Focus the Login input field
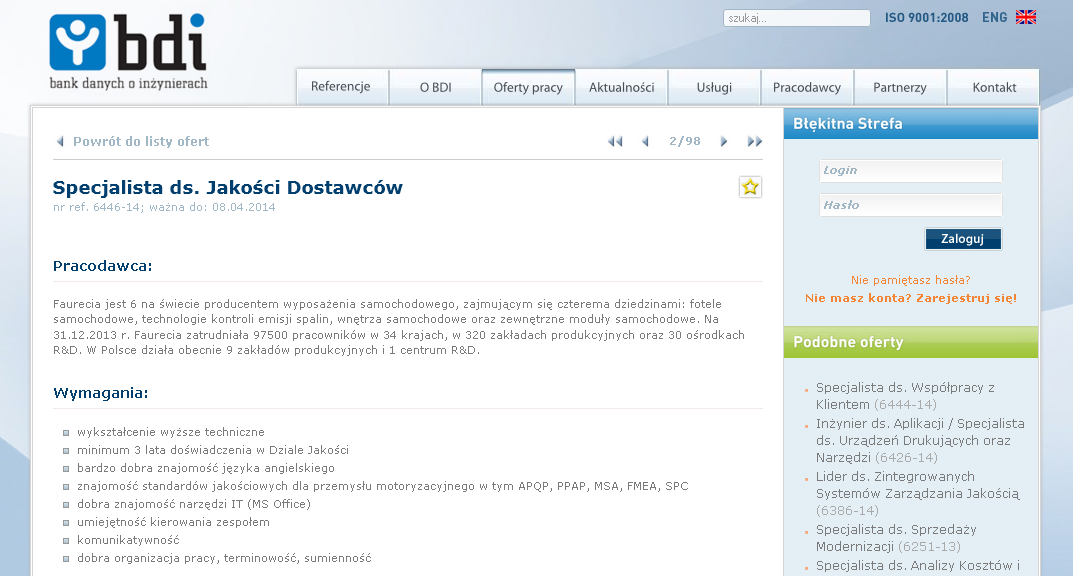This screenshot has width=1073, height=576. pyautogui.click(x=911, y=170)
